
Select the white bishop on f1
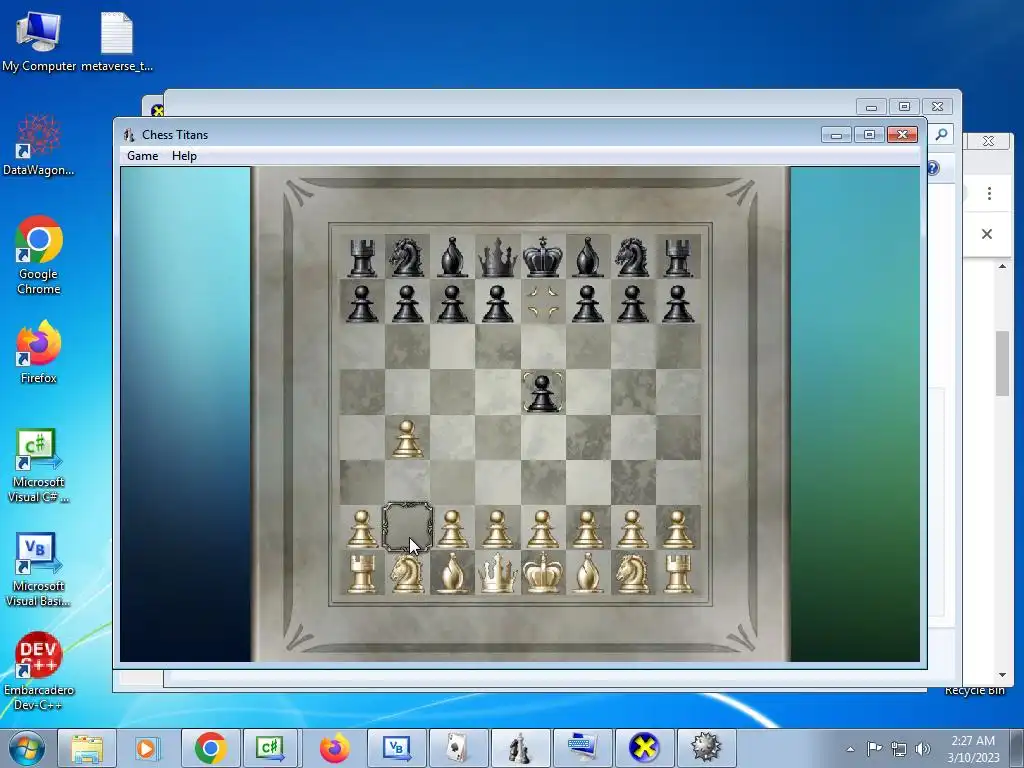[x=587, y=573]
